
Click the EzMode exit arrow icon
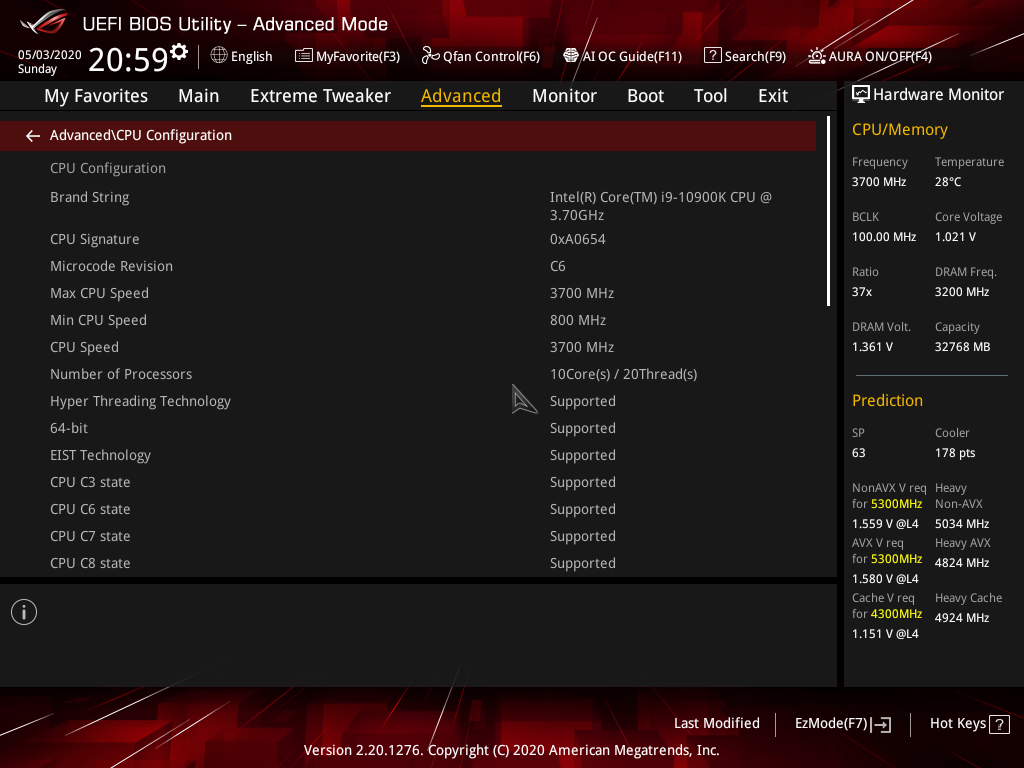pos(881,724)
